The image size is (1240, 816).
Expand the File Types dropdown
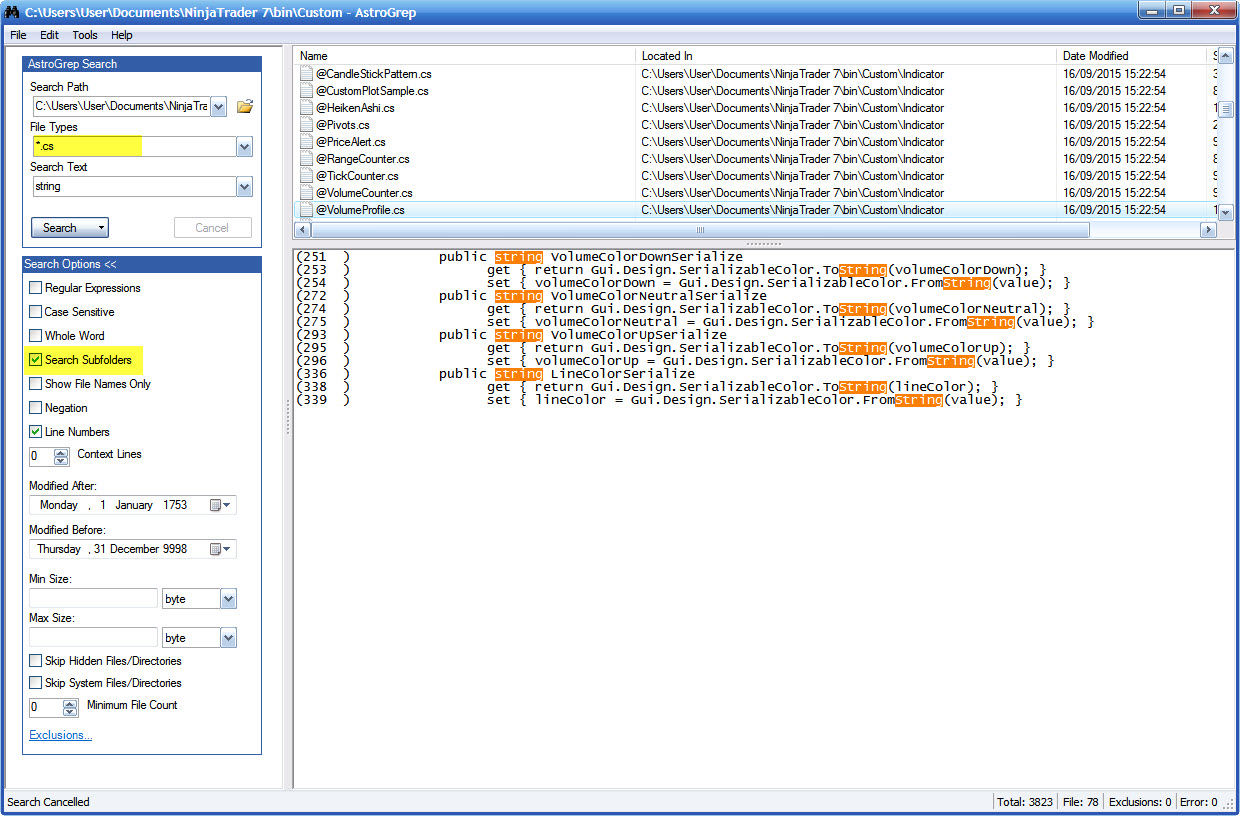[x=244, y=147]
